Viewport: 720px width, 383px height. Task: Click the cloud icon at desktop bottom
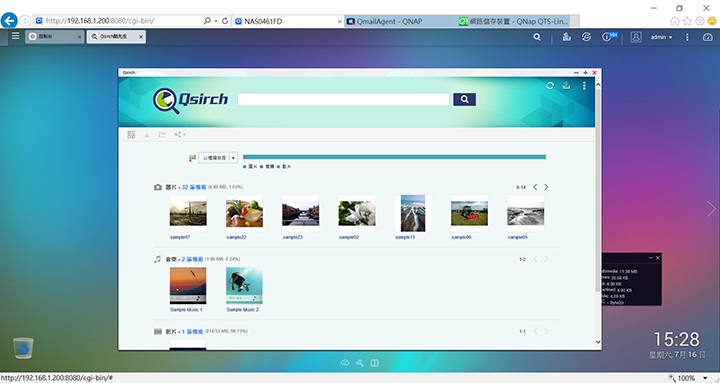click(x=345, y=363)
